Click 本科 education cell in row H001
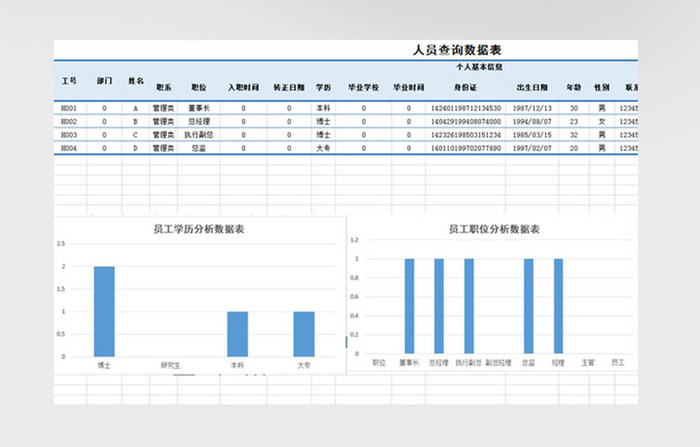 coord(323,108)
